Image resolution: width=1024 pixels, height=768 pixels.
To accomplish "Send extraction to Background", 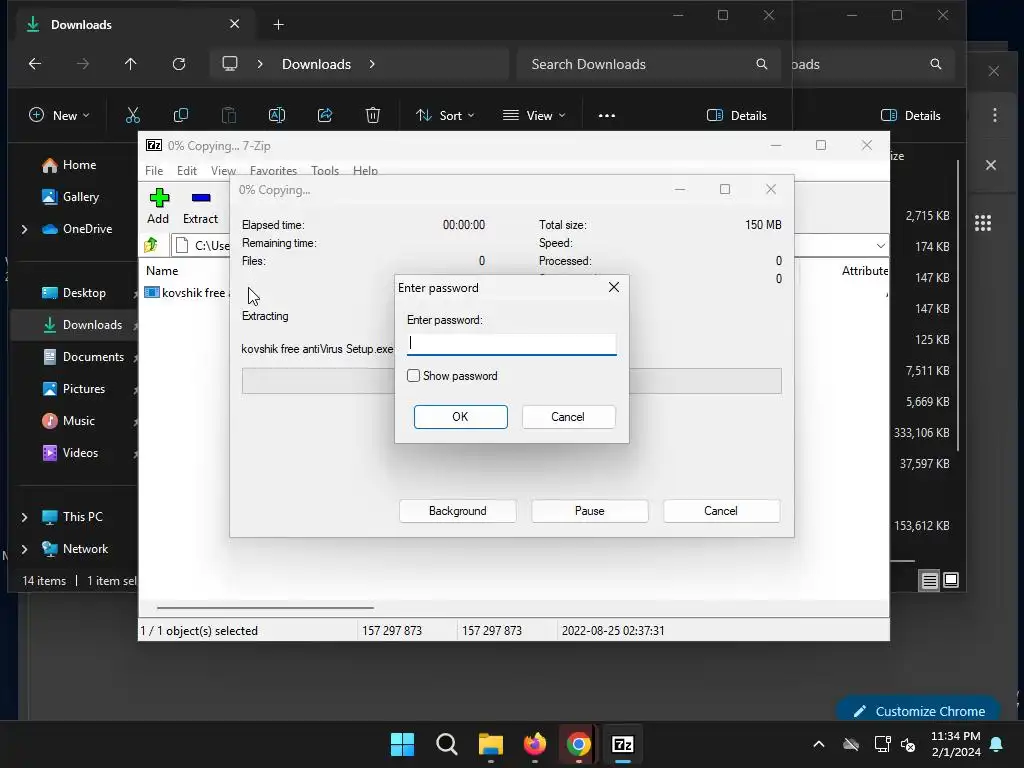I will tap(457, 511).
